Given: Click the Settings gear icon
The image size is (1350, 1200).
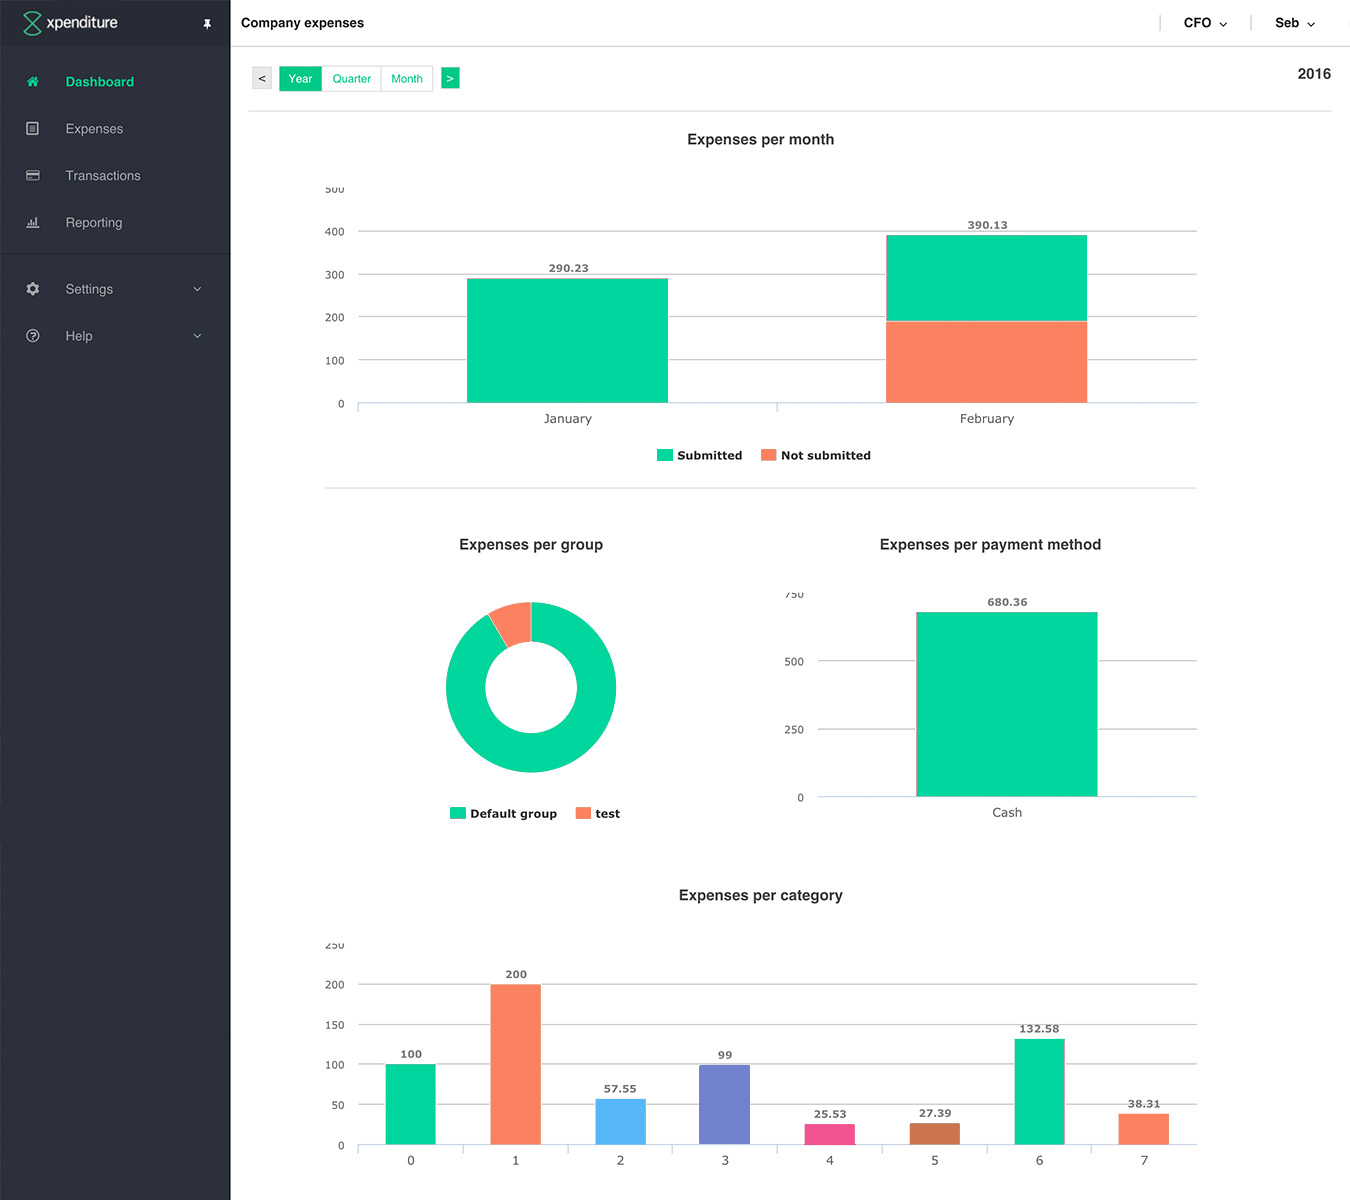Looking at the screenshot, I should (33, 289).
